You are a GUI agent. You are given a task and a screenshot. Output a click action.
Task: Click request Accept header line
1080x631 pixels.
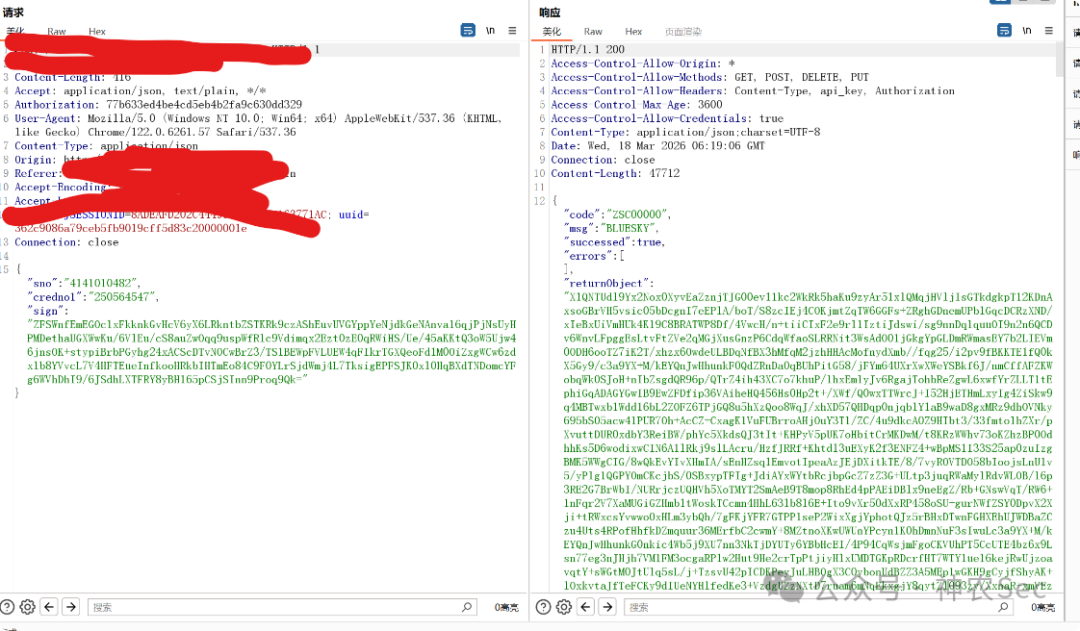click(140, 91)
